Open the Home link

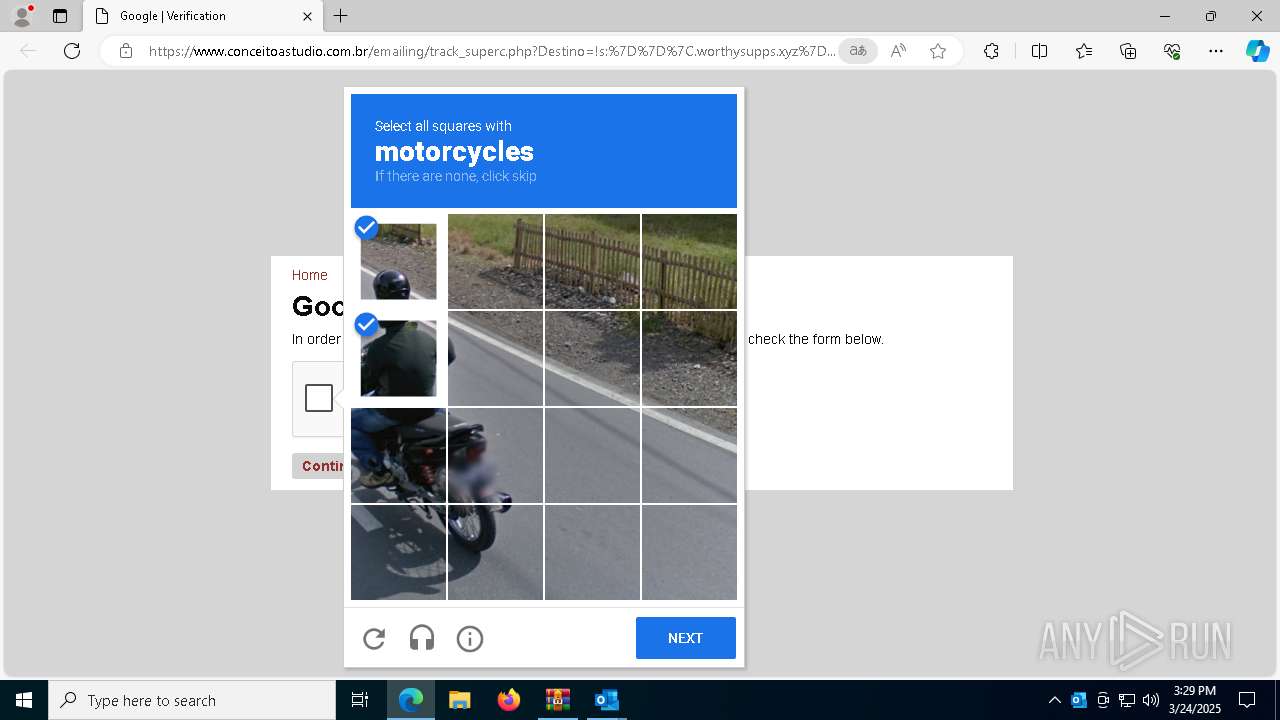[x=310, y=275]
